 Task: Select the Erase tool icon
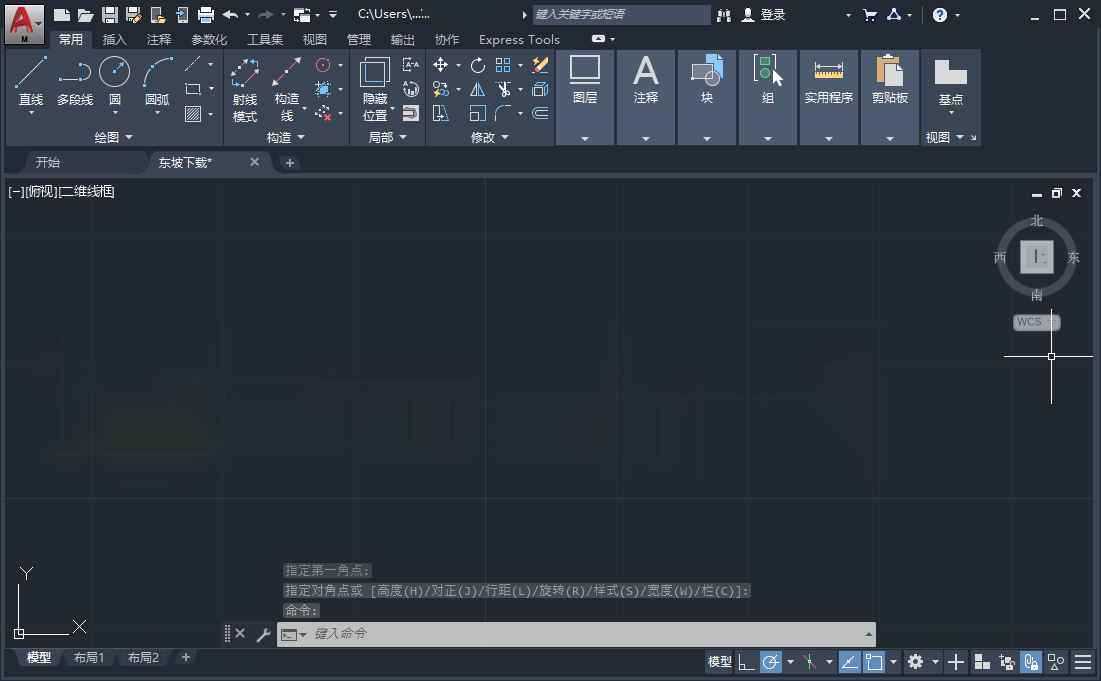point(540,65)
